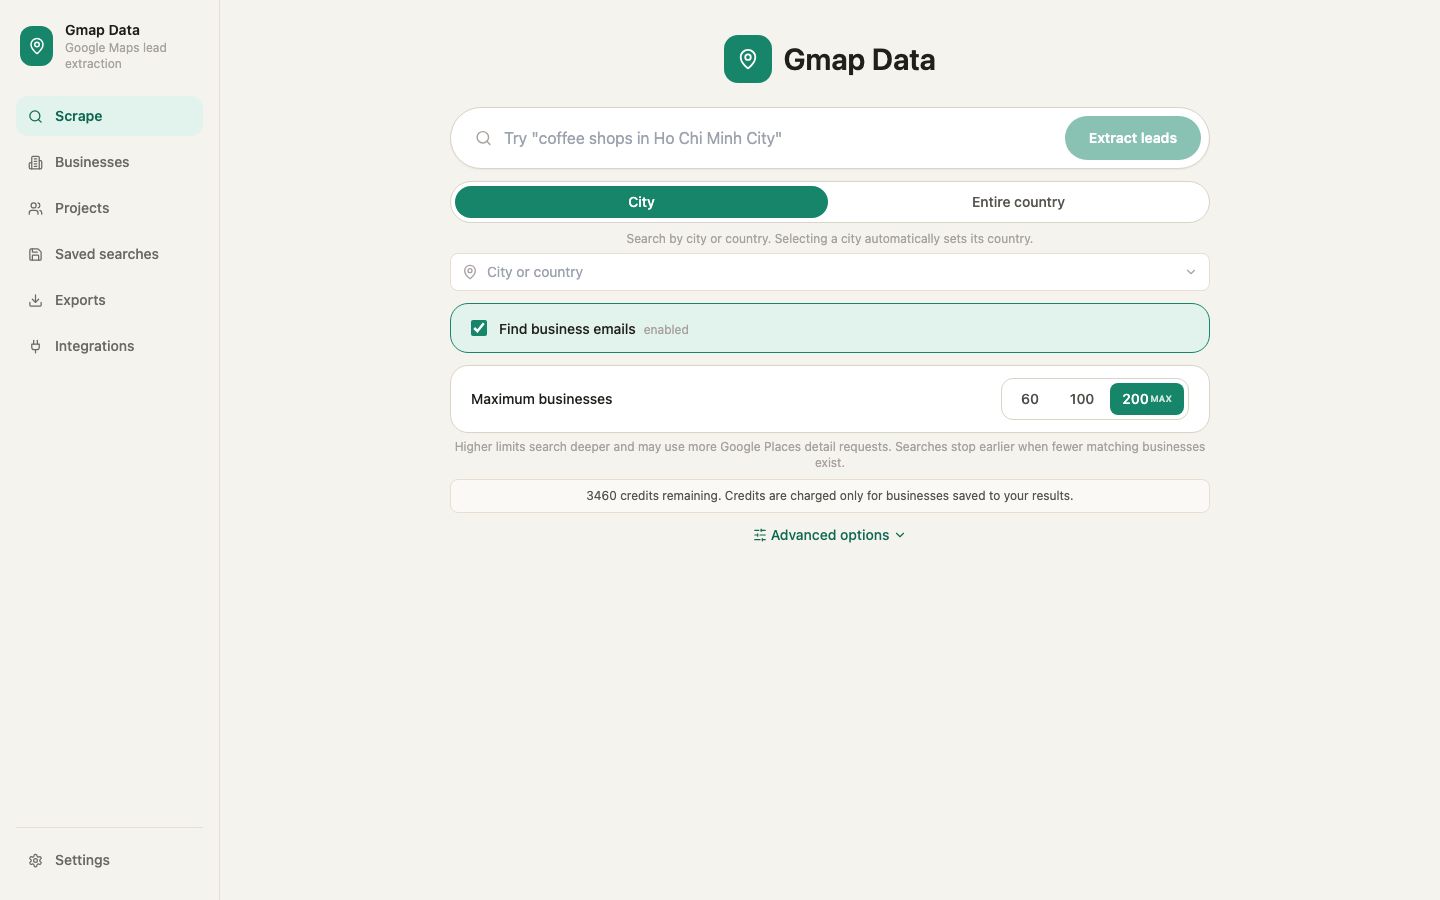This screenshot has height=900, width=1440.
Task: Switch search scope to City
Action: coord(641,202)
